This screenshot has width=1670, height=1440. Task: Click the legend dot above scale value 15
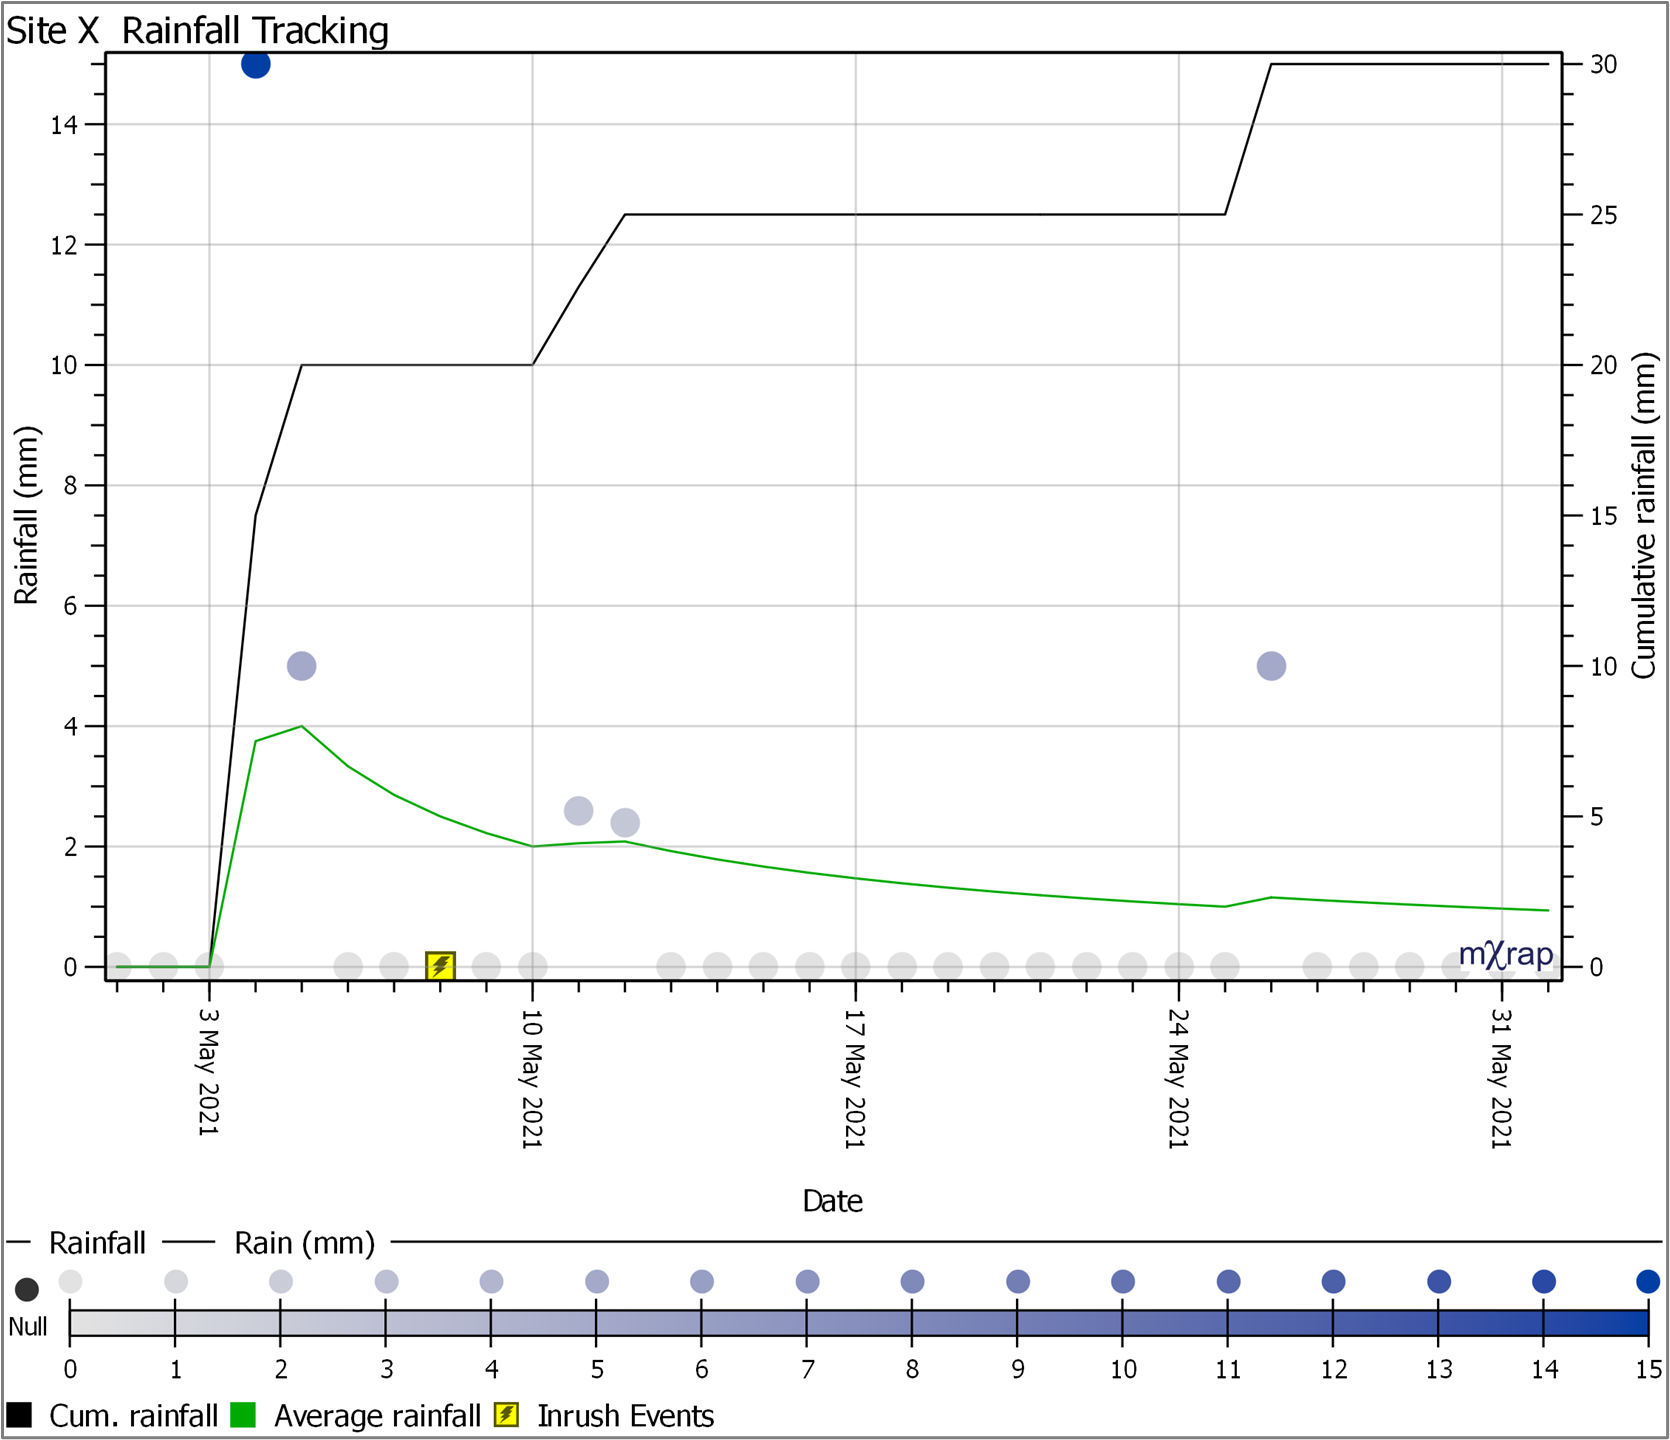(1647, 1281)
